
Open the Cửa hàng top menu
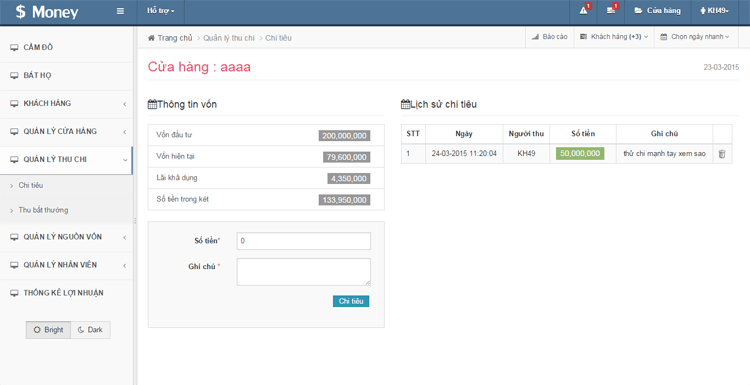657,11
